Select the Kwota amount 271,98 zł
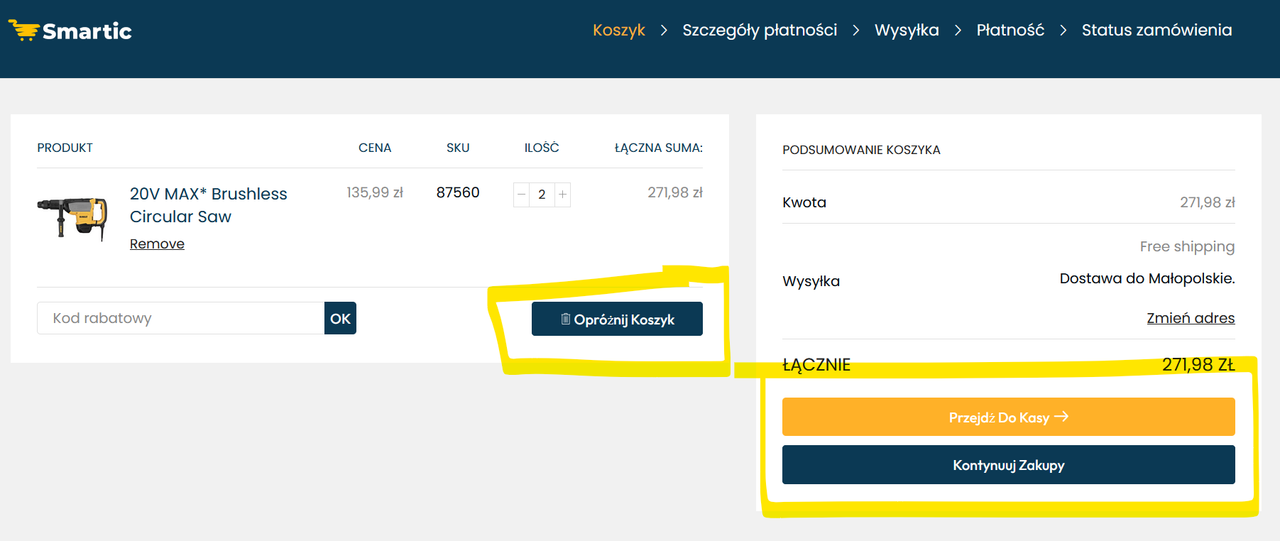This screenshot has width=1280, height=541. 1208,202
